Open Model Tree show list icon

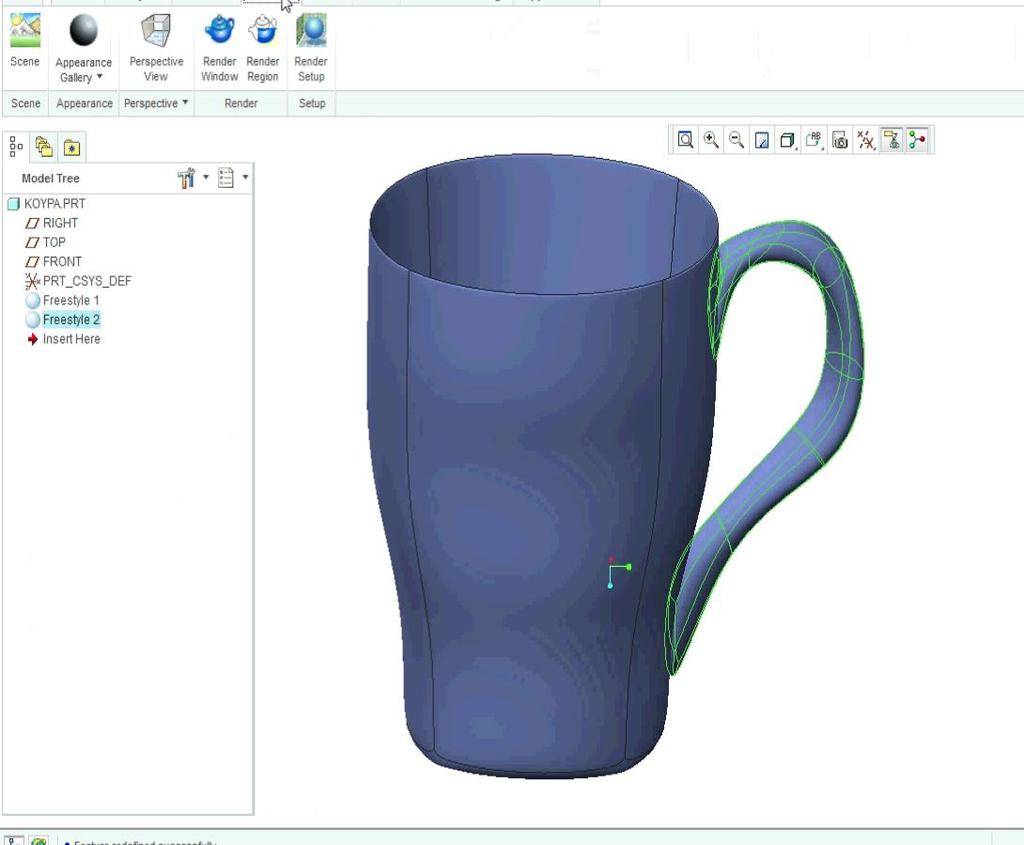point(226,178)
